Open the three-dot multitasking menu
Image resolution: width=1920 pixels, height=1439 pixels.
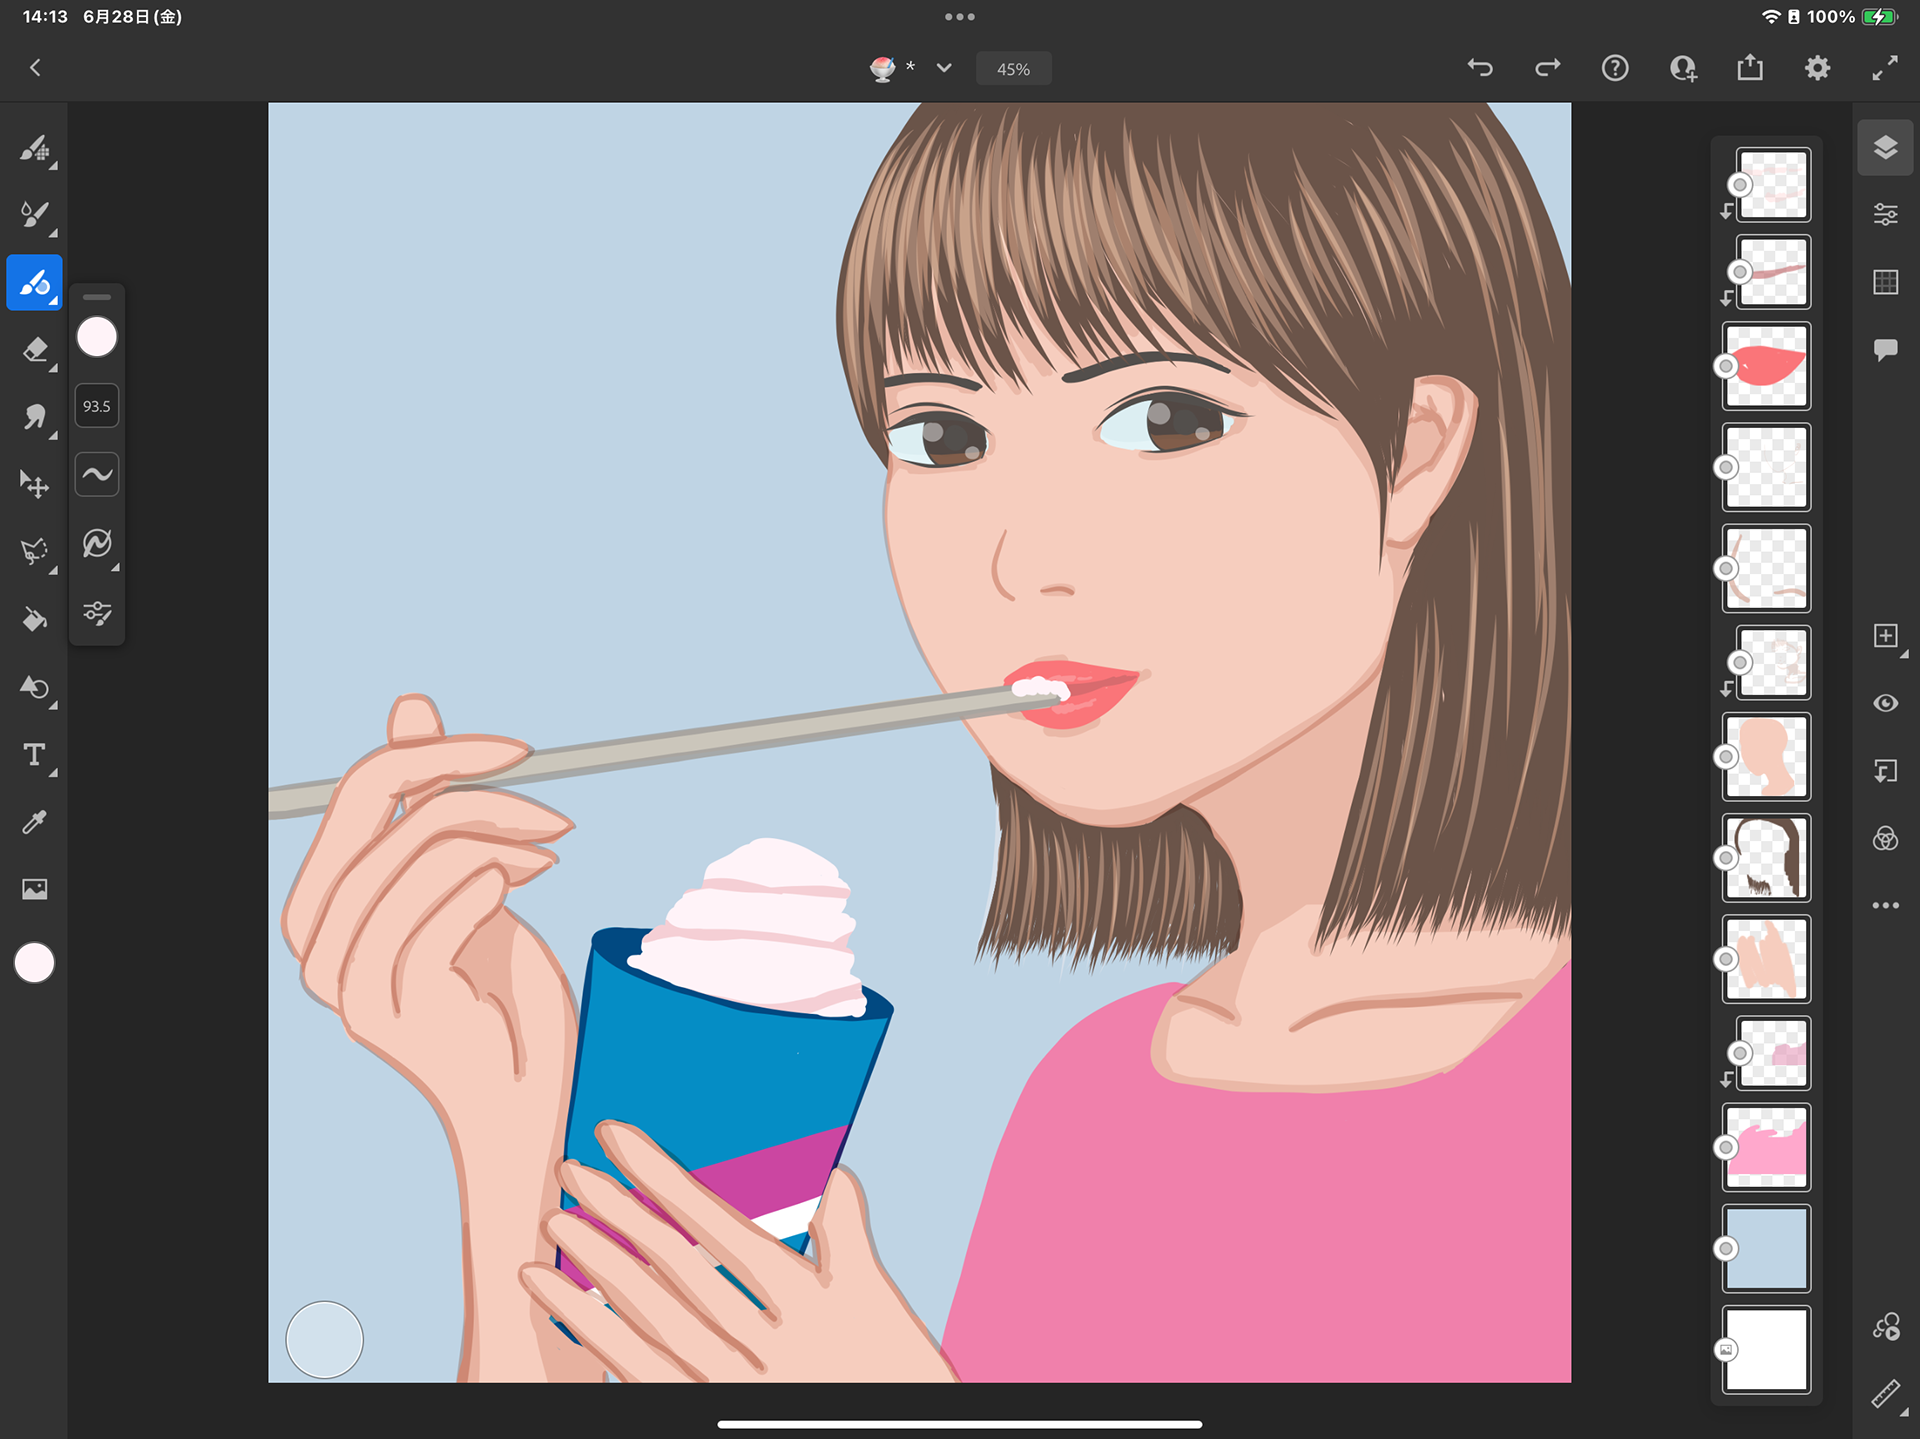(x=959, y=17)
